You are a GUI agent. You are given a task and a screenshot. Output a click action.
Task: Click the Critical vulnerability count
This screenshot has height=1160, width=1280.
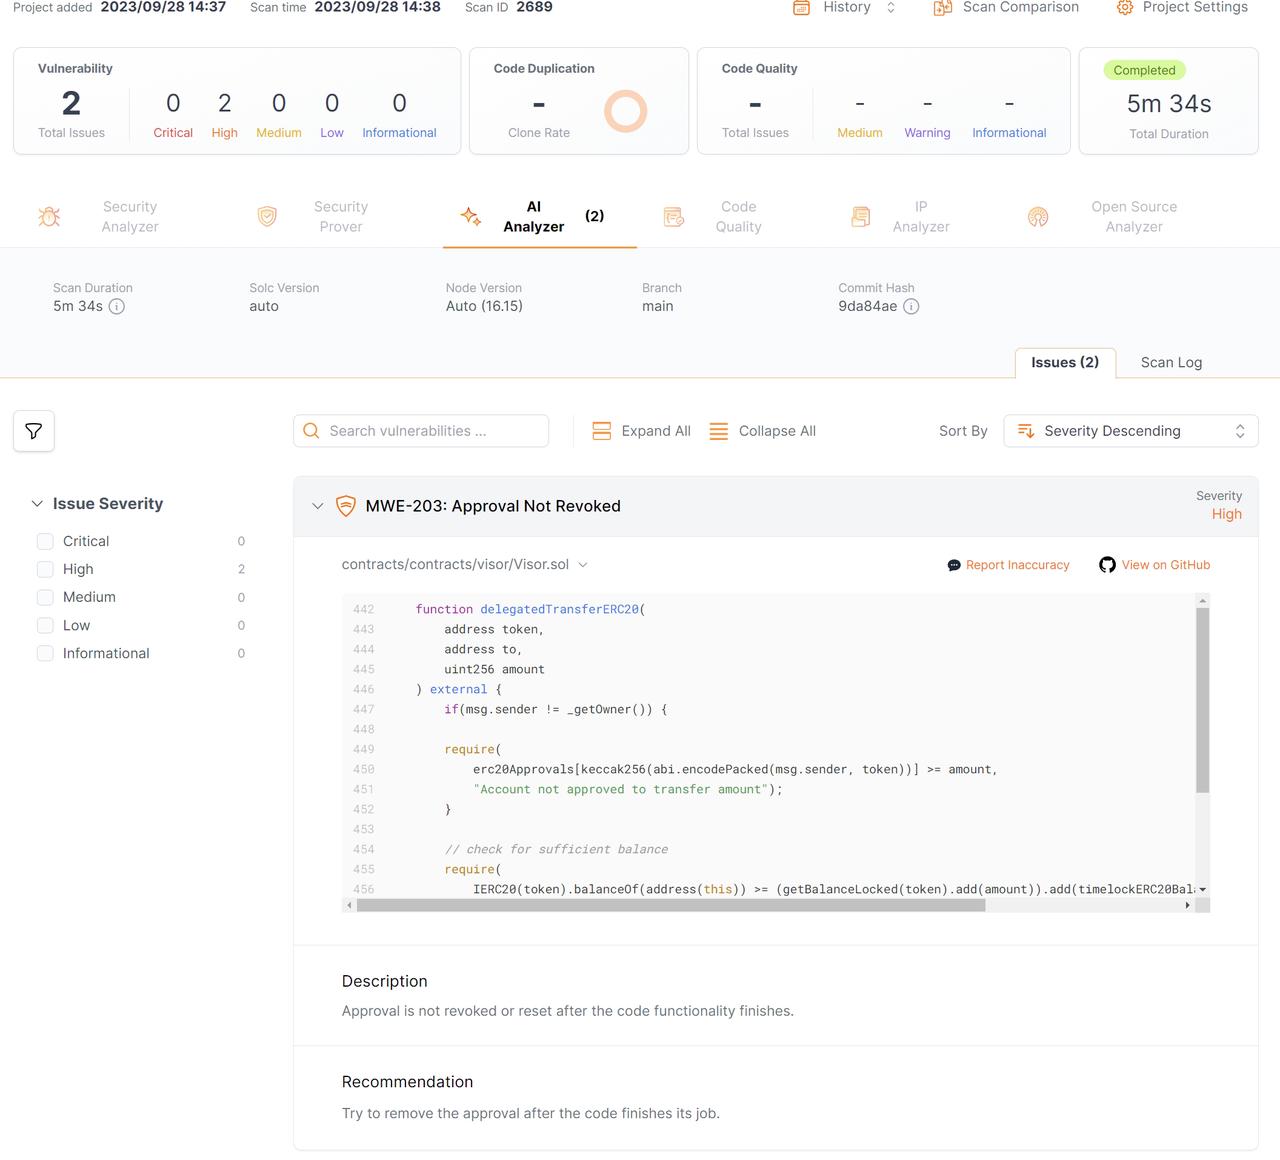click(x=173, y=103)
